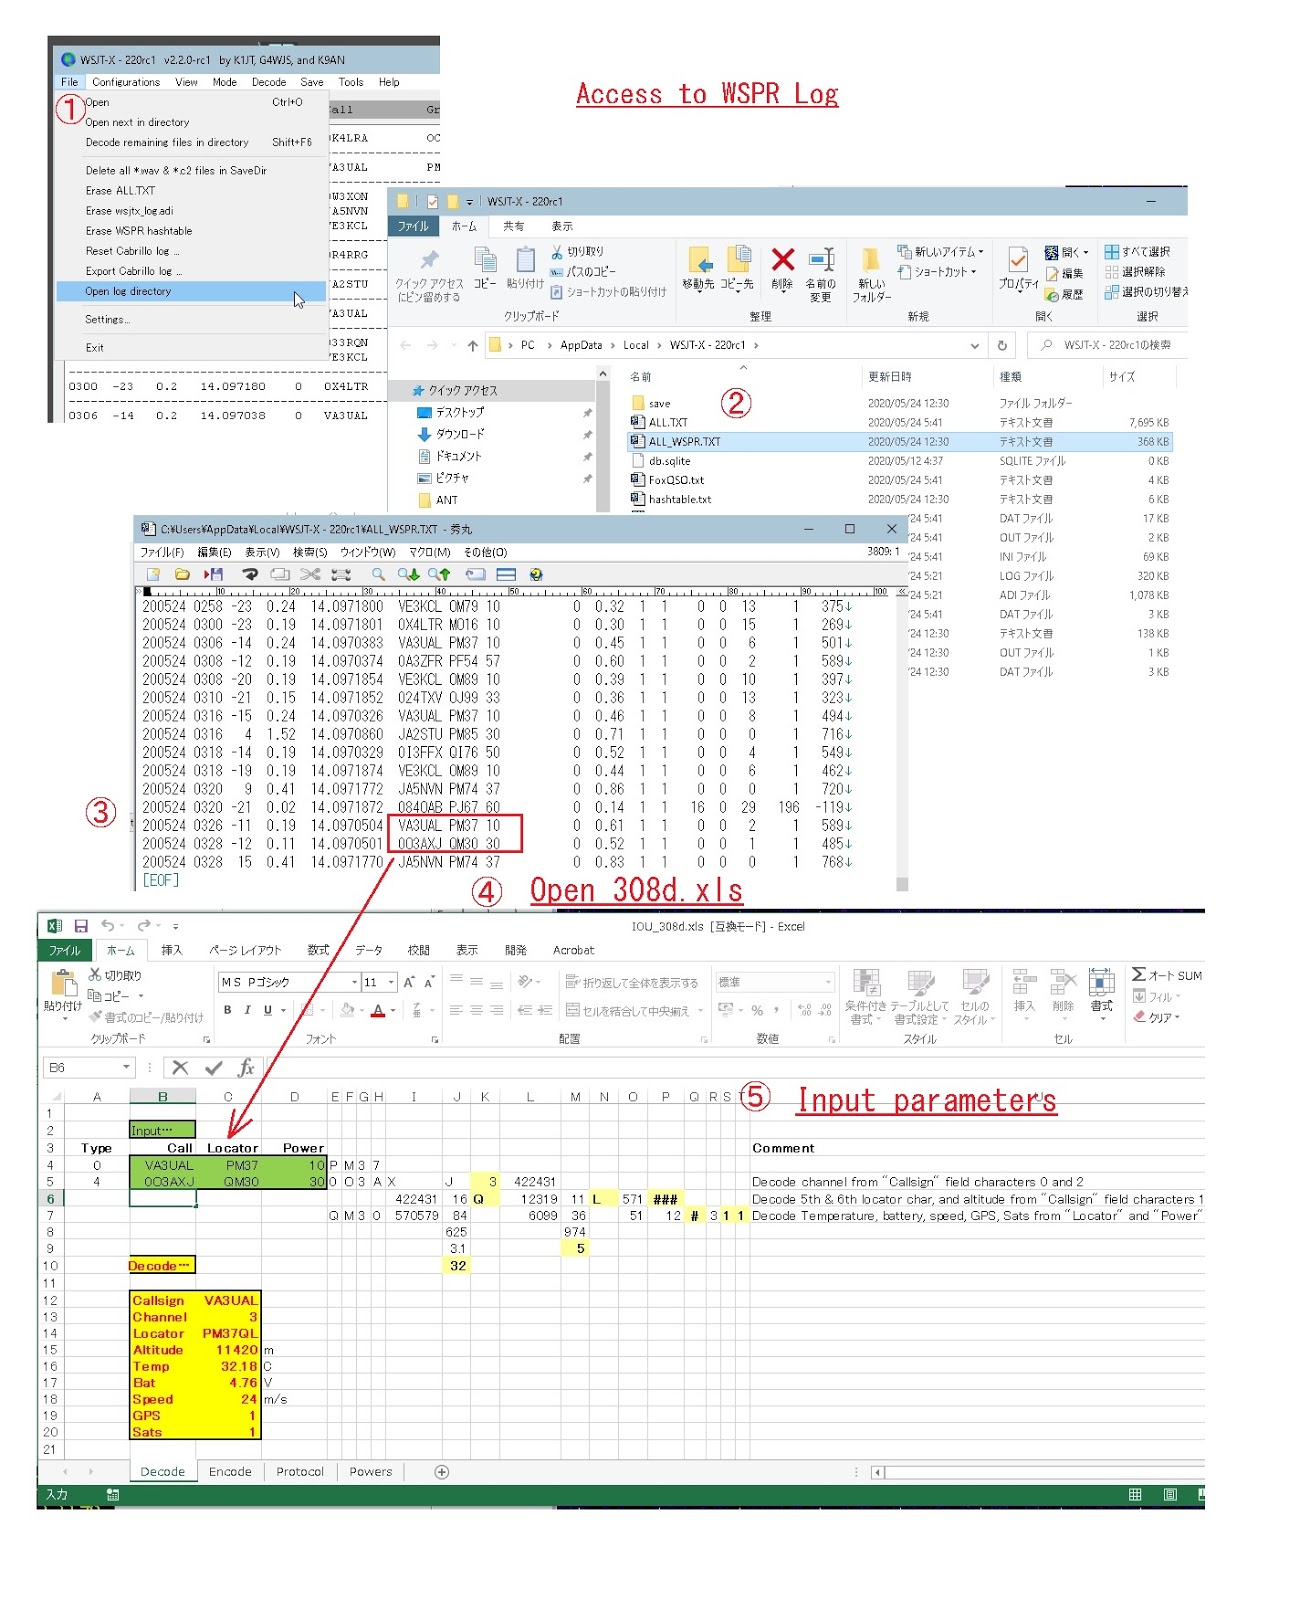1300x1600 pixels.
Task: Select Settings... in WSJT-X File menu
Action: click(x=107, y=319)
